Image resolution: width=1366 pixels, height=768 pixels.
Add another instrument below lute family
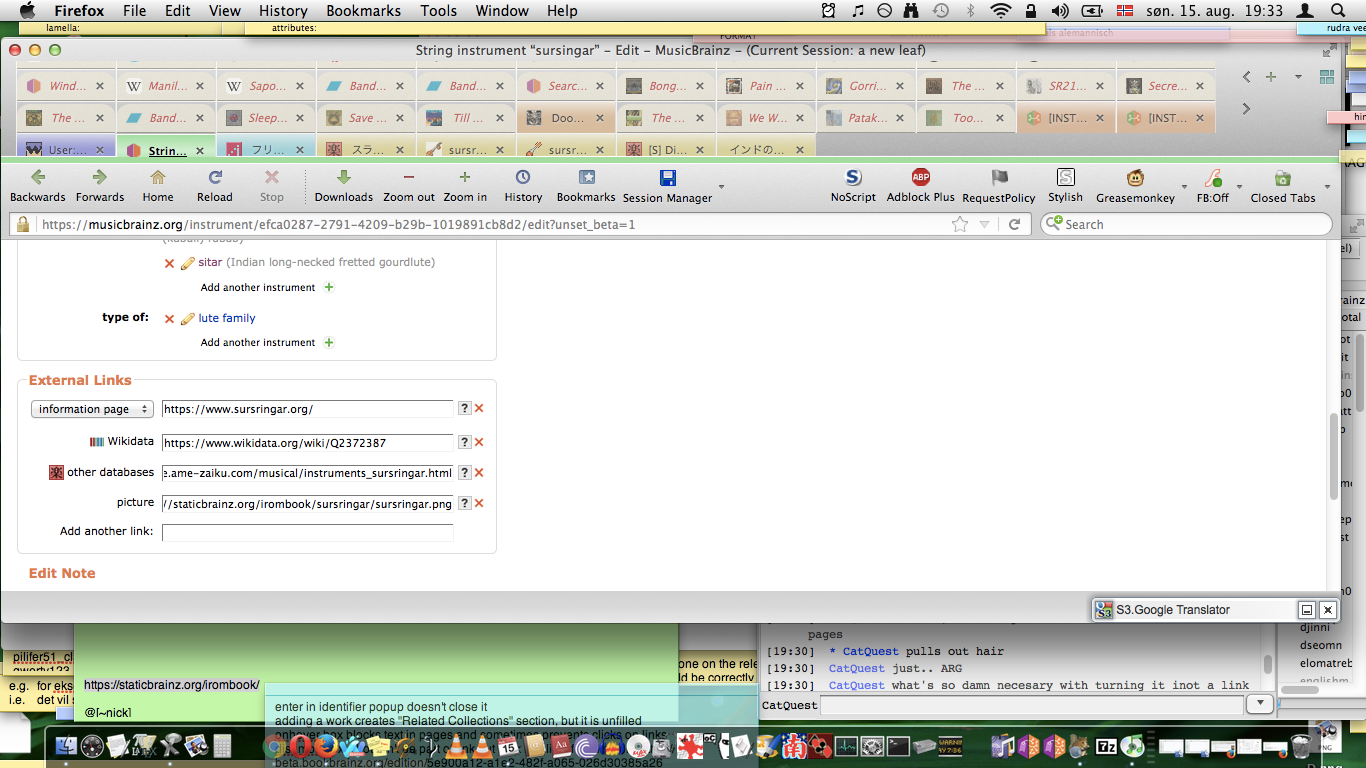tap(267, 342)
